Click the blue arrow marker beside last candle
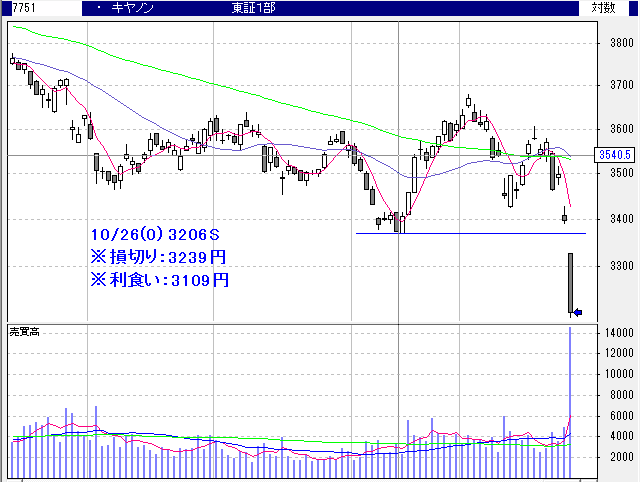The image size is (640, 482). [577, 311]
